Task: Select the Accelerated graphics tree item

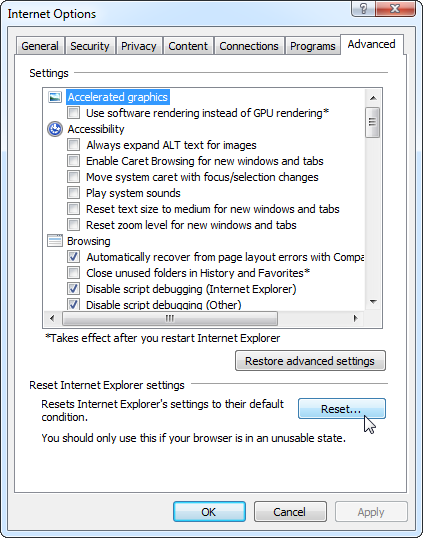Action: coord(118,97)
